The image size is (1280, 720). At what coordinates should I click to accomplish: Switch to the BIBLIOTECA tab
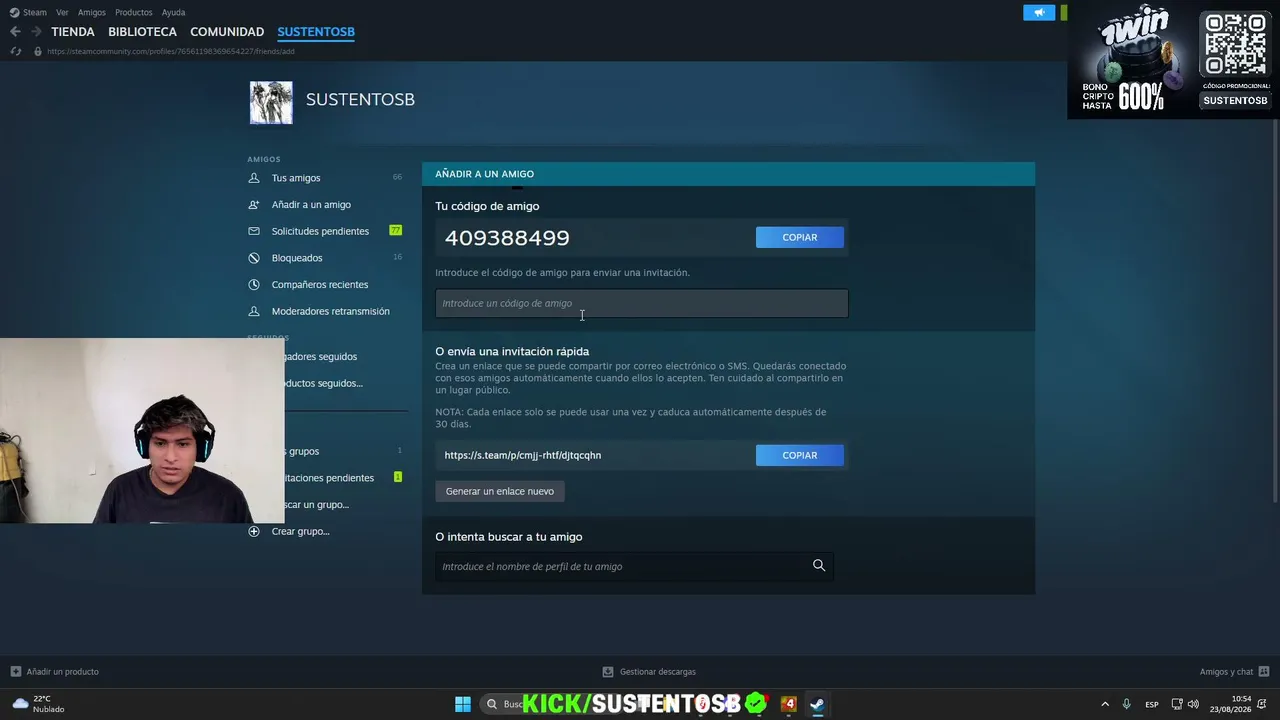click(142, 32)
